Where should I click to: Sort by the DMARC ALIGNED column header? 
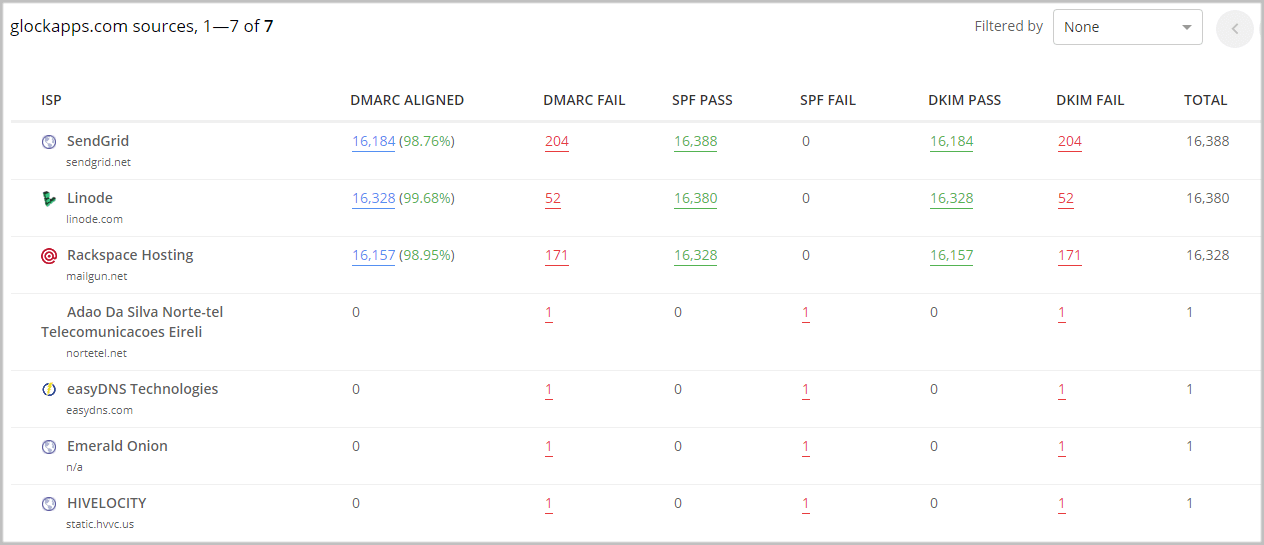(x=407, y=100)
